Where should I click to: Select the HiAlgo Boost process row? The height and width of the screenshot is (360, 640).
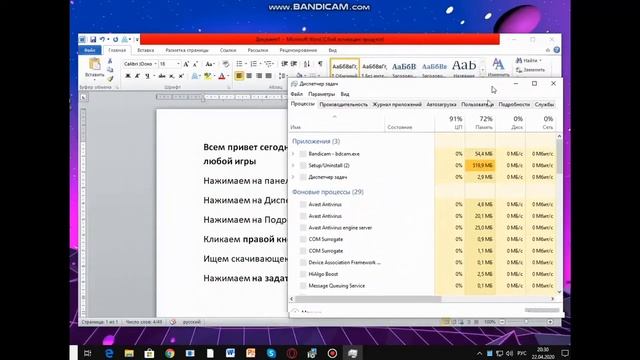422,274
